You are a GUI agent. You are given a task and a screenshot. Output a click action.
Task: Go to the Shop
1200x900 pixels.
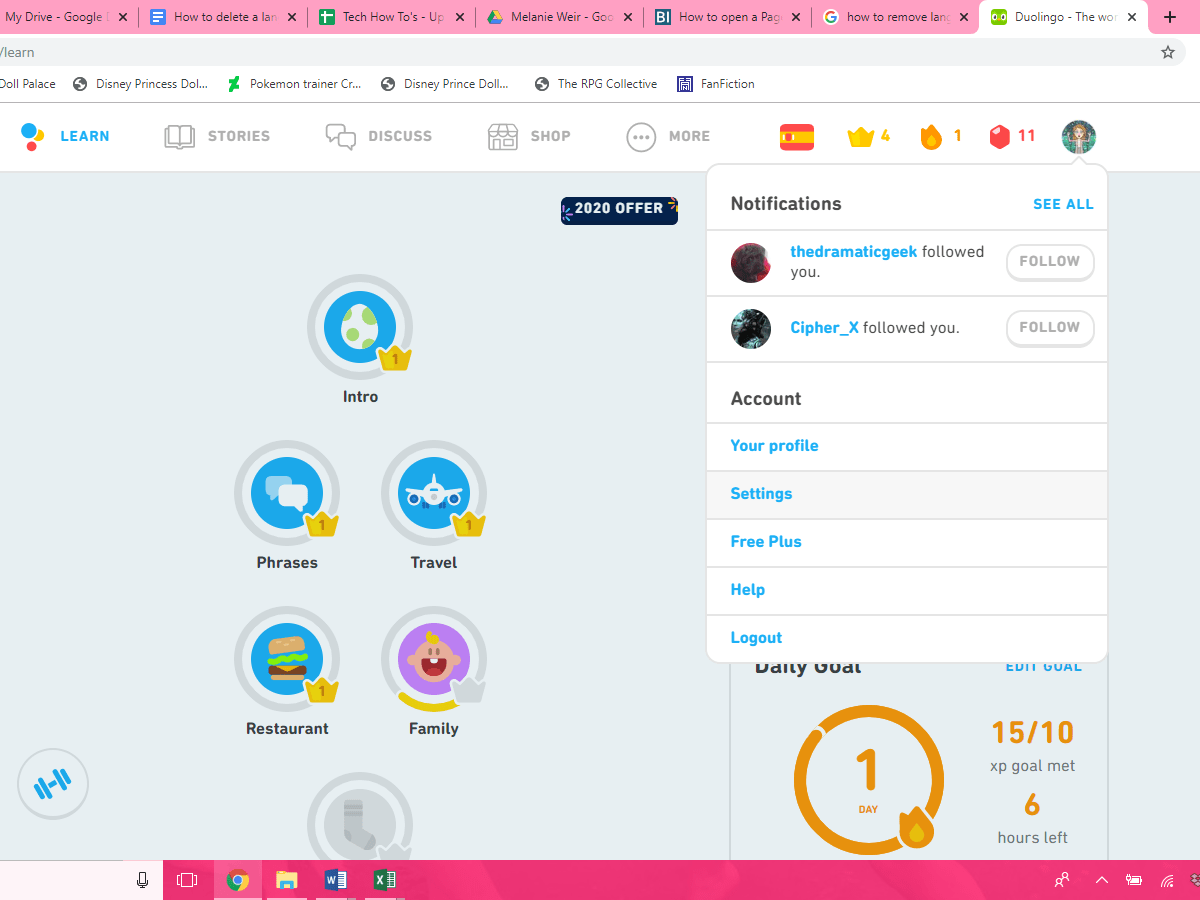click(529, 137)
